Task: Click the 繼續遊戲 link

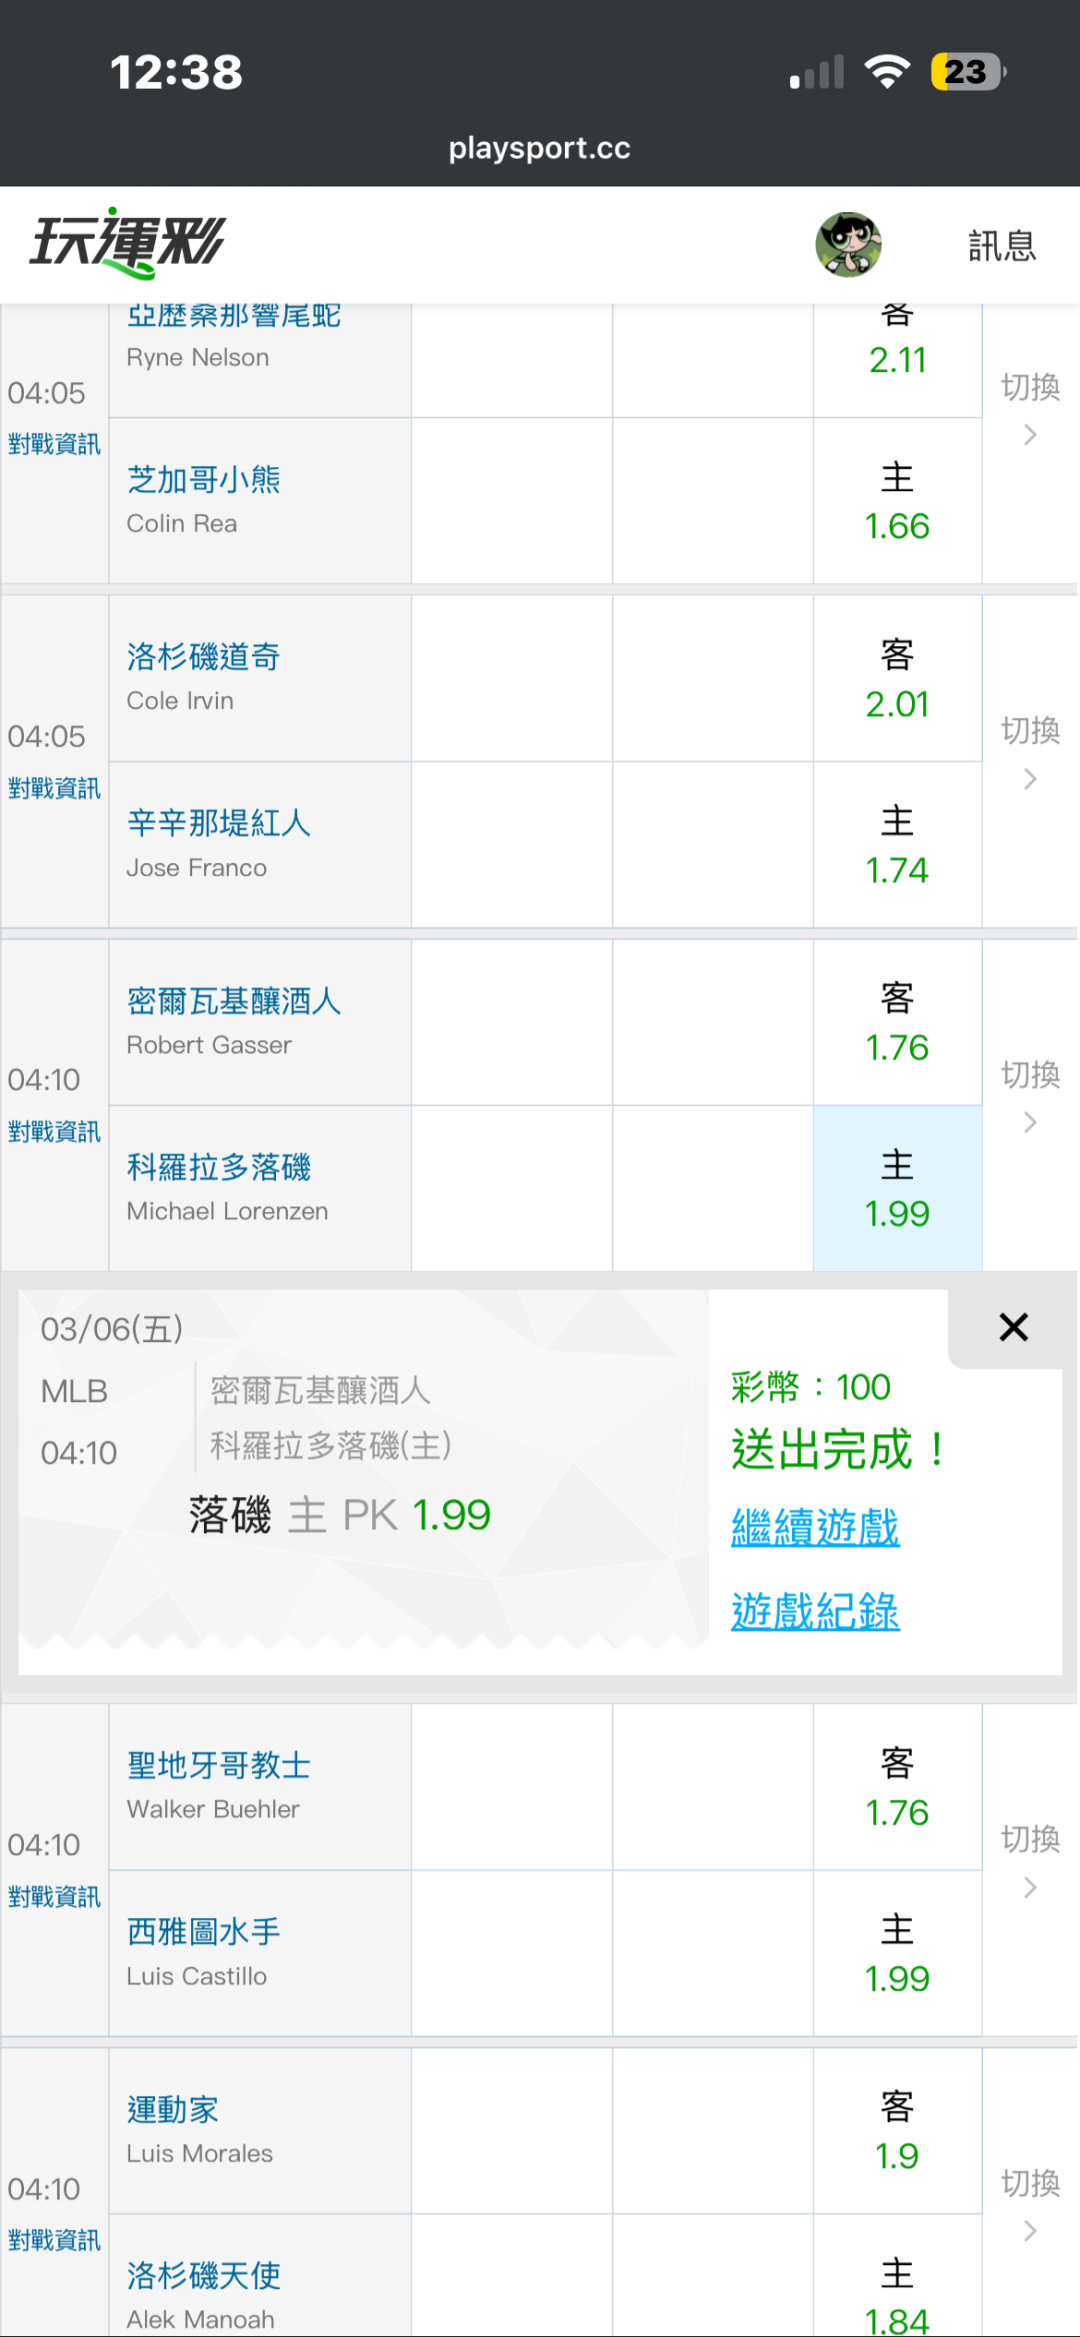Action: pos(815,1527)
